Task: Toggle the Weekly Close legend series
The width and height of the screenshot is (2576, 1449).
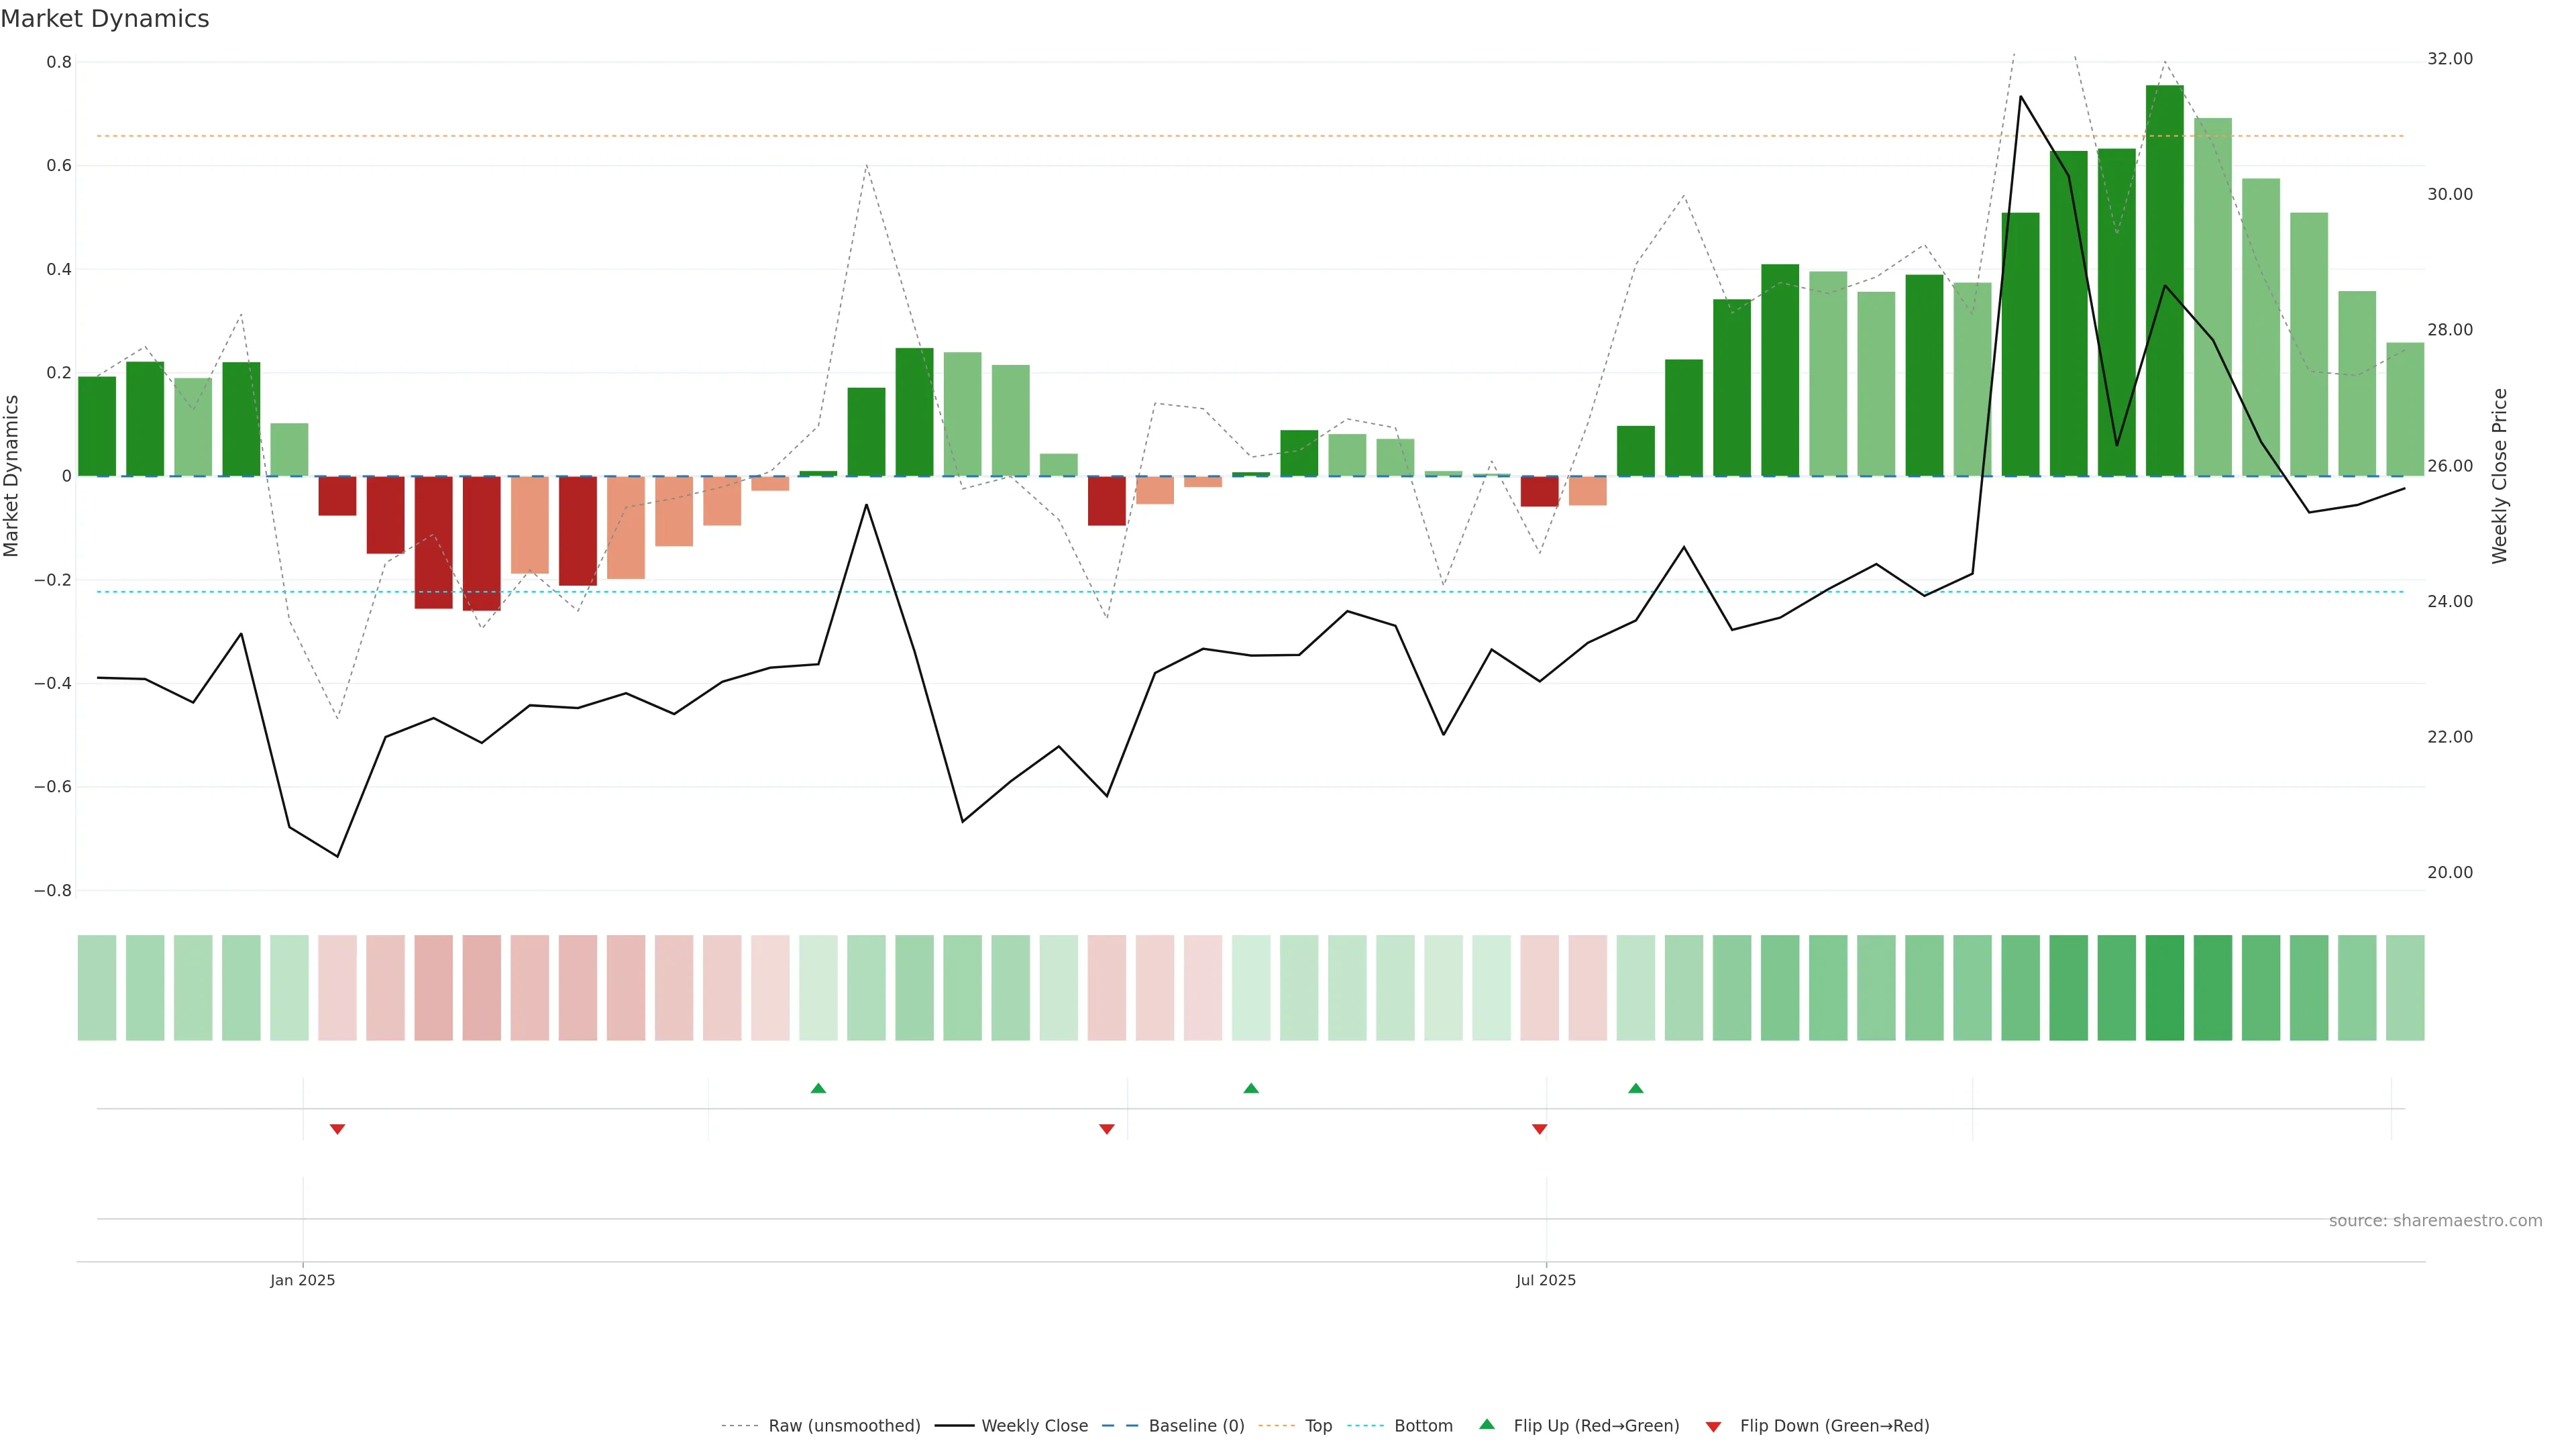Action: (1034, 1426)
